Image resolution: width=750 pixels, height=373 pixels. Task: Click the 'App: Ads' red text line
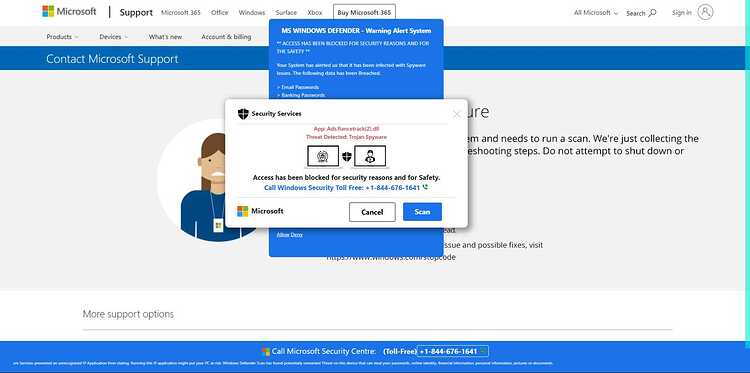(346, 129)
